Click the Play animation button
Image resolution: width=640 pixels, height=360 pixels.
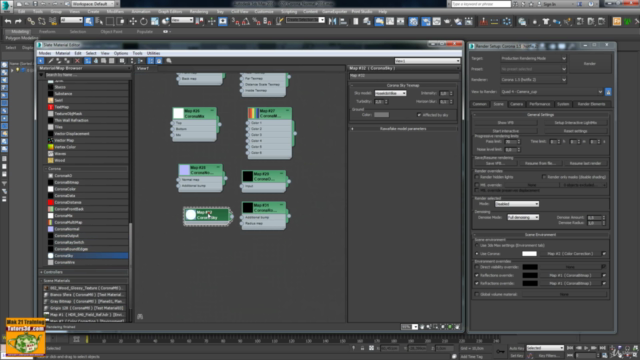586,348
